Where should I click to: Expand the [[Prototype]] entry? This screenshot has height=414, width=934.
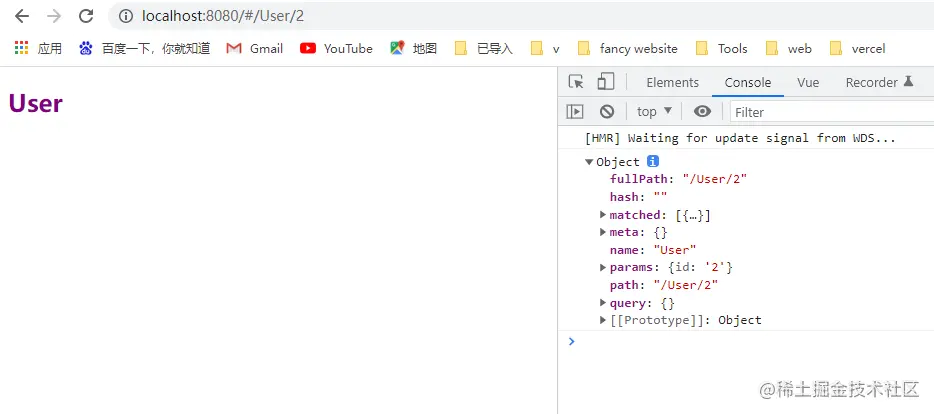tap(603, 320)
